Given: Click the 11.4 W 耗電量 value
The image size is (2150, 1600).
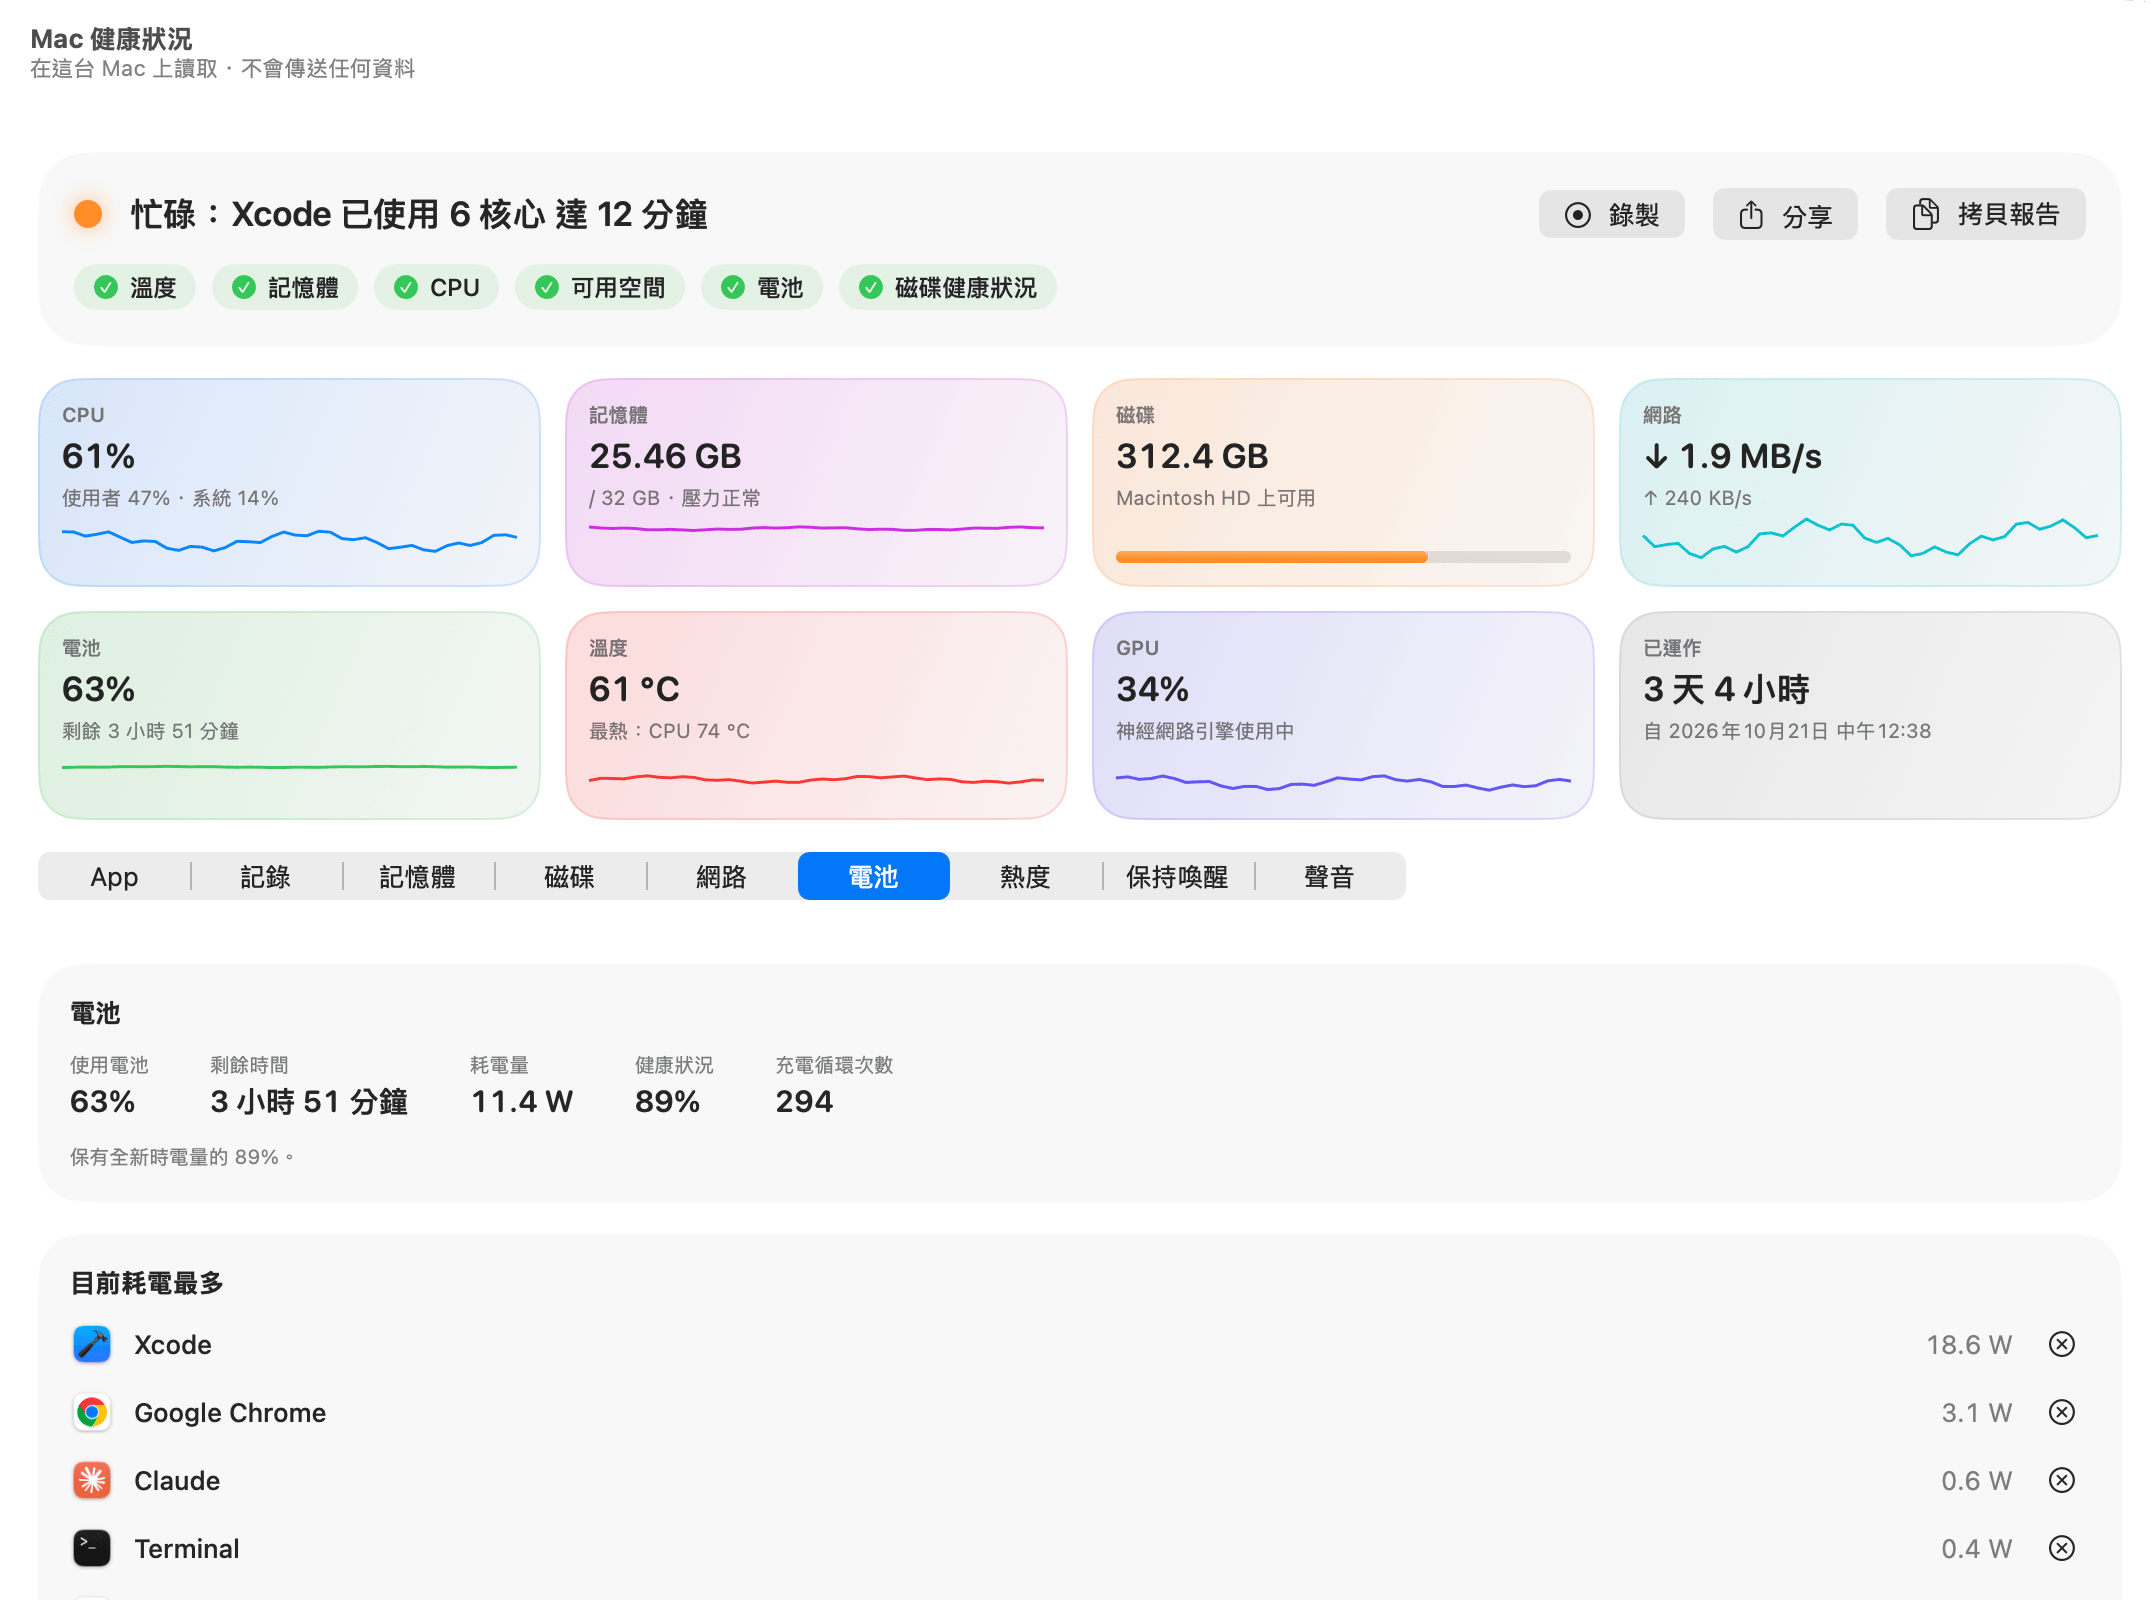Looking at the screenshot, I should point(522,1102).
